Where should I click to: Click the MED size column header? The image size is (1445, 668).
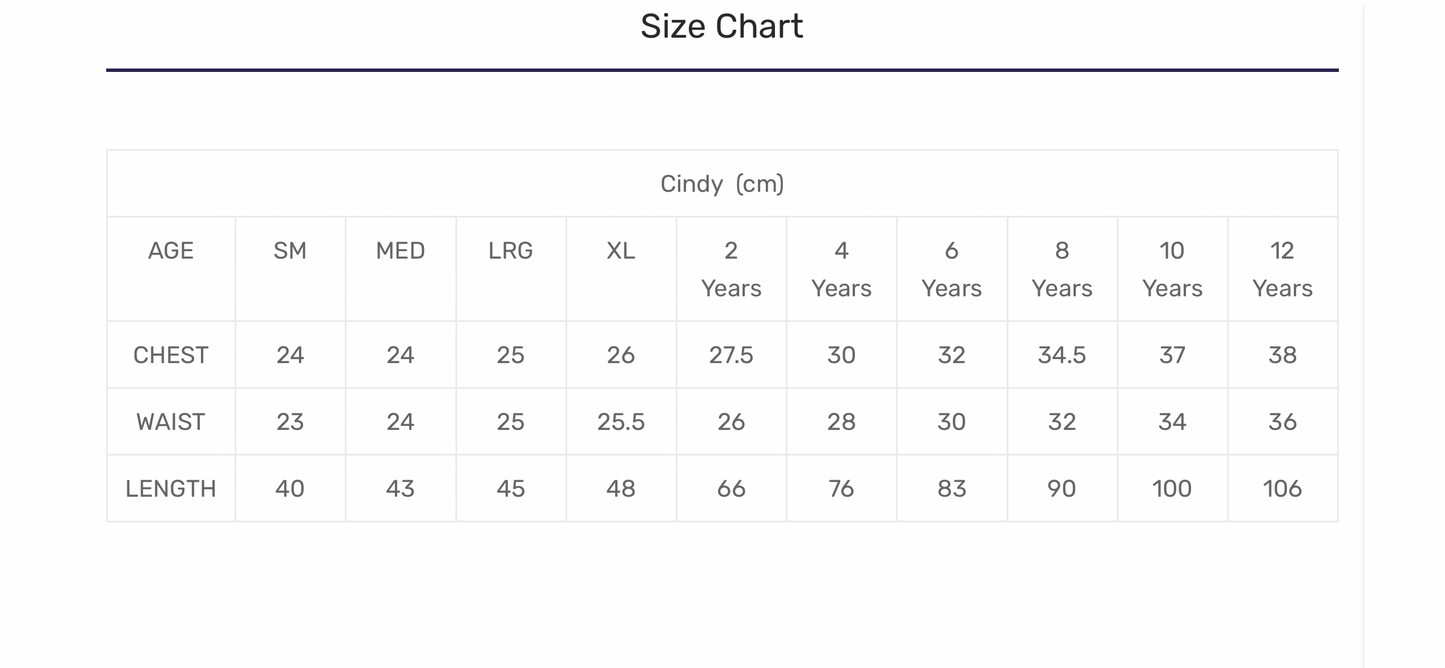[400, 251]
